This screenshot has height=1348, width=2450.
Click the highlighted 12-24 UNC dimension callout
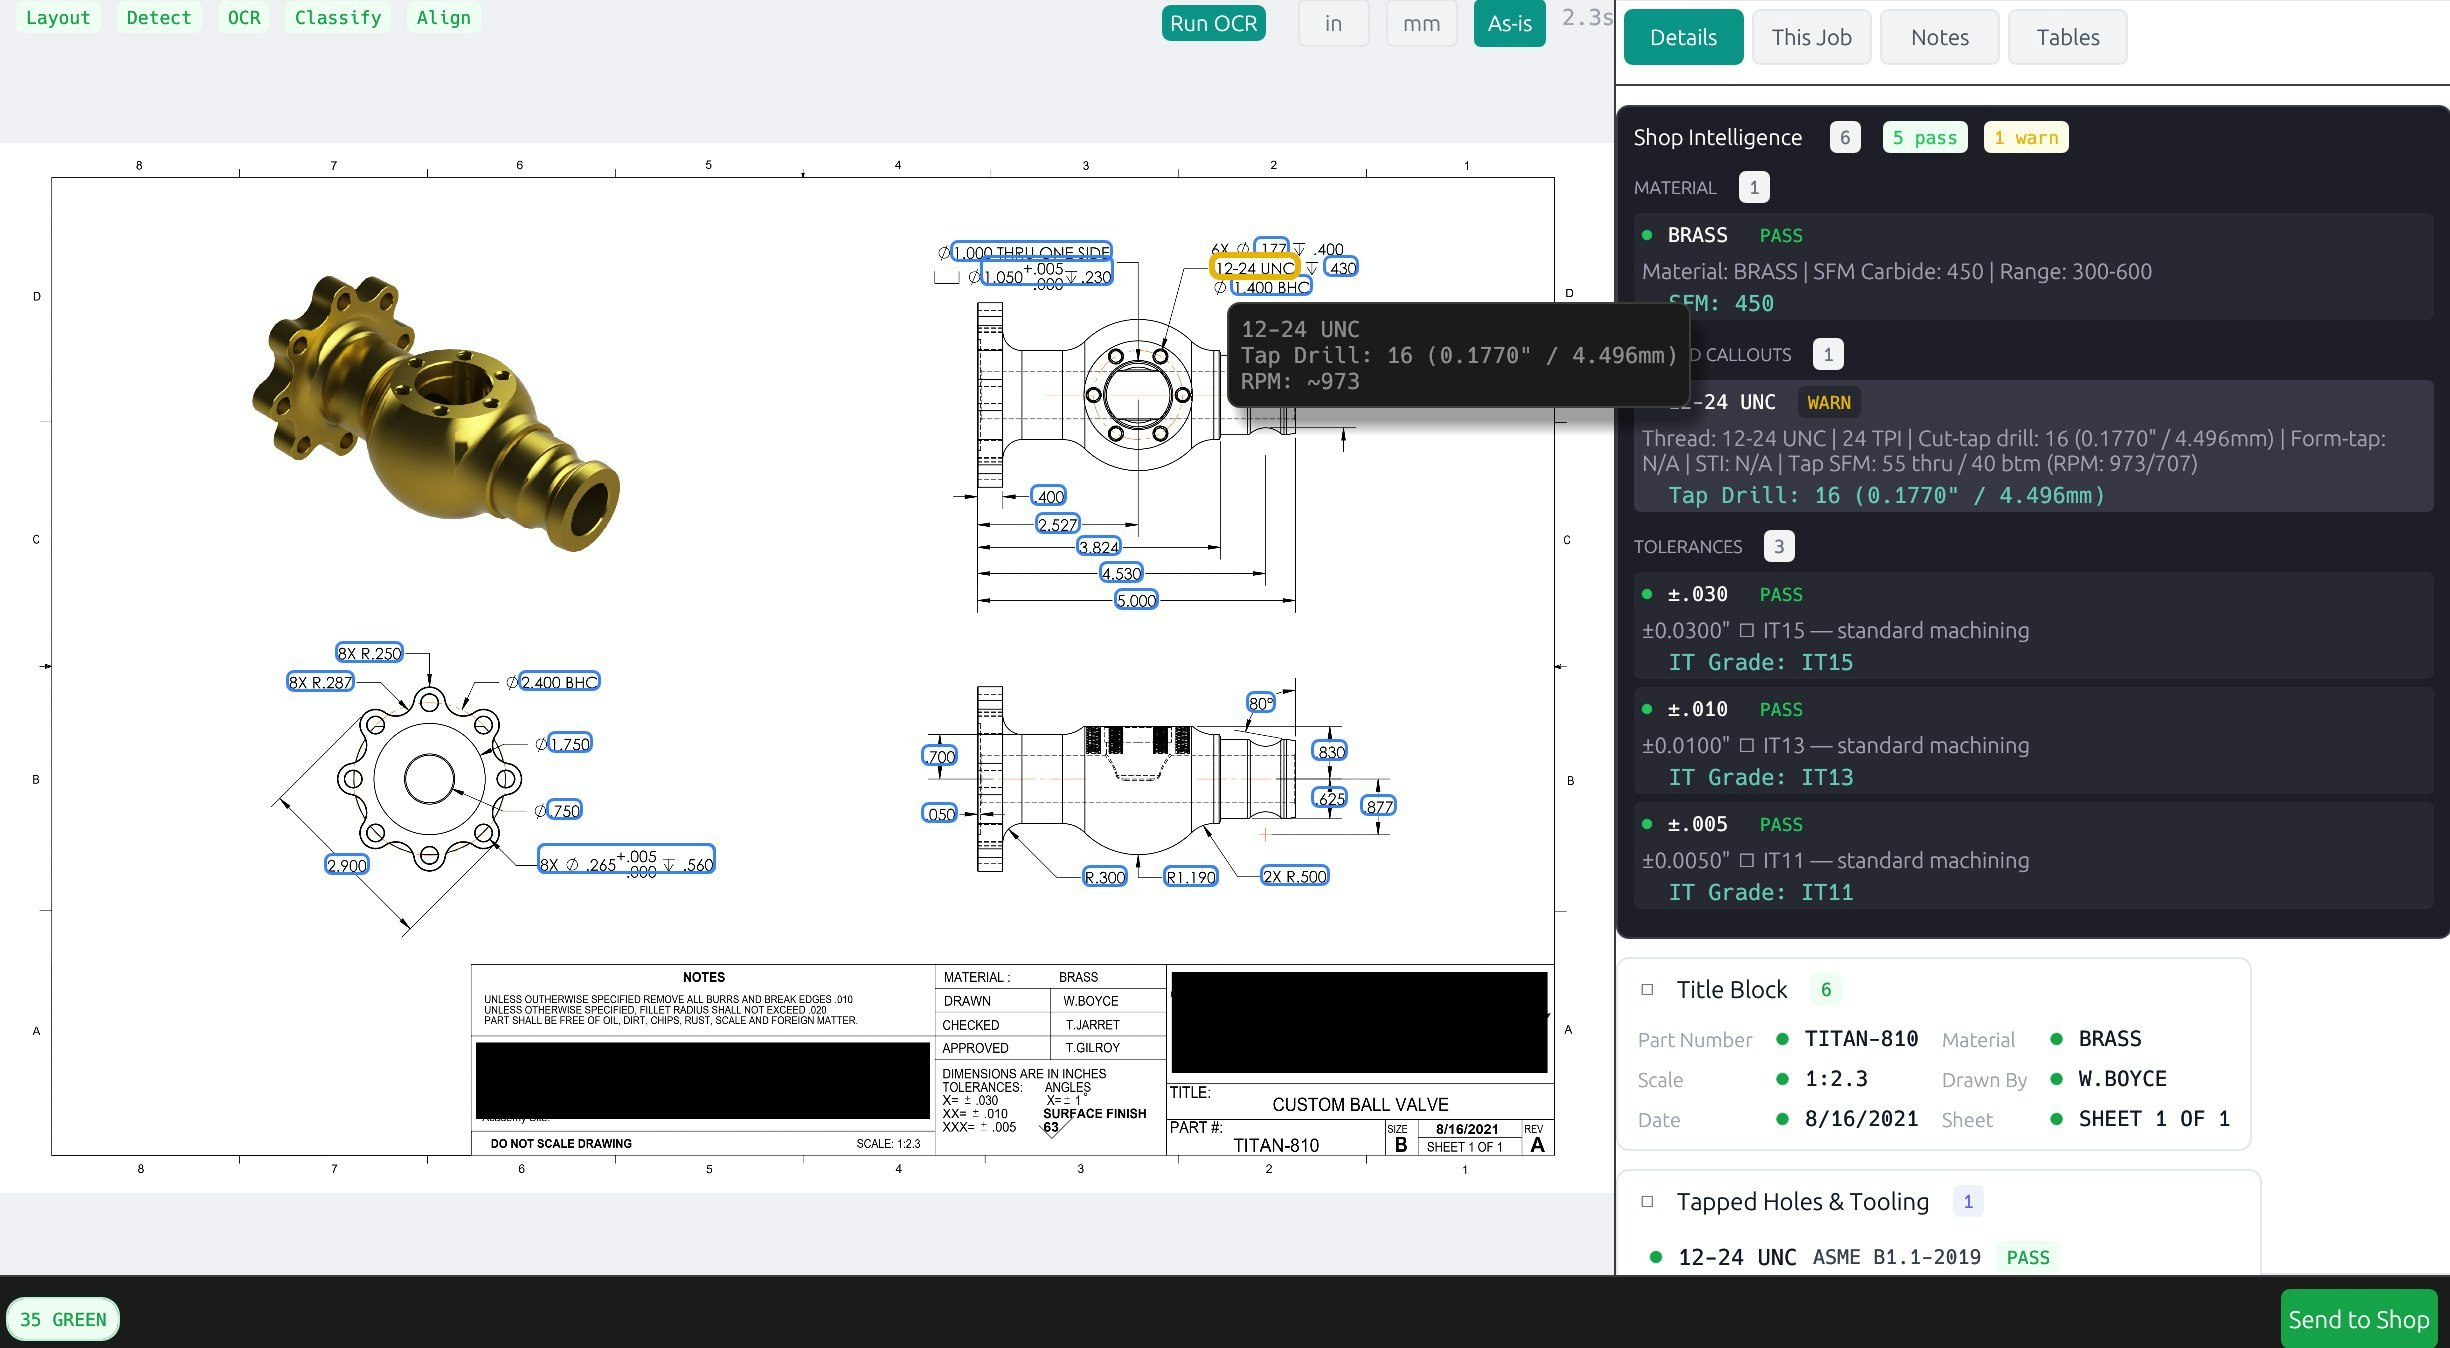(x=1254, y=267)
